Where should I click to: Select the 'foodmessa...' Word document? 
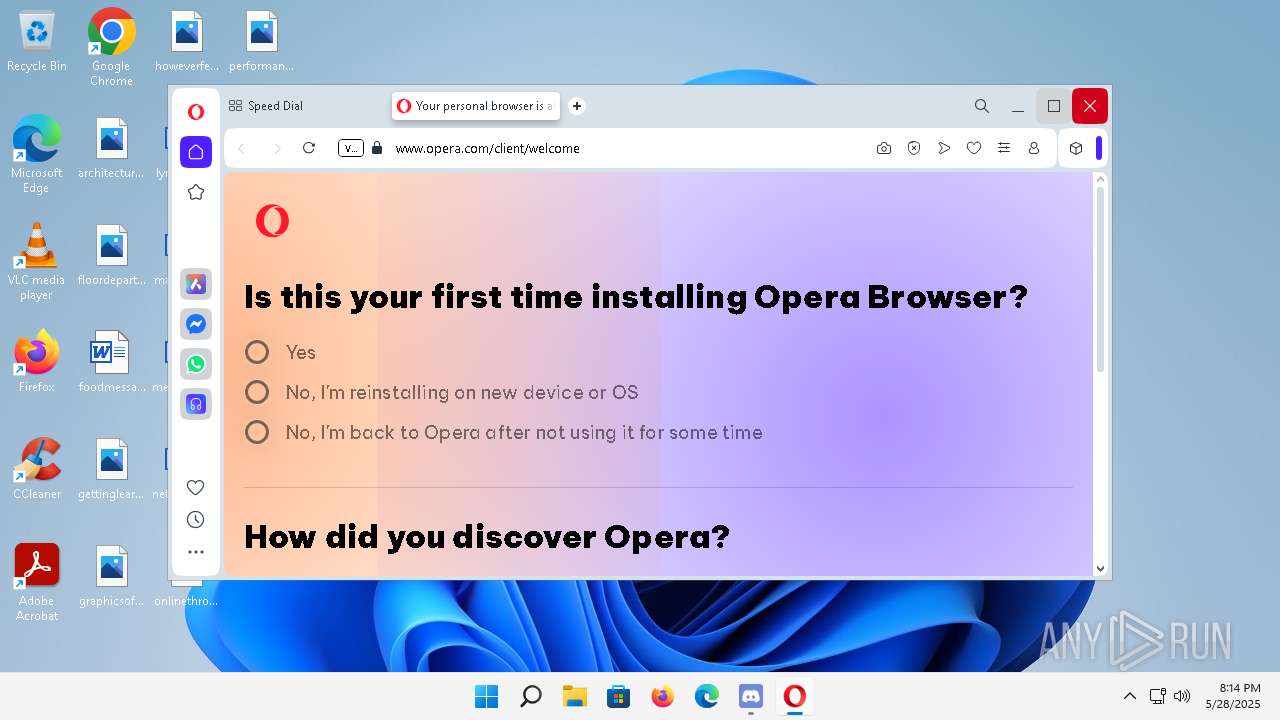click(111, 361)
